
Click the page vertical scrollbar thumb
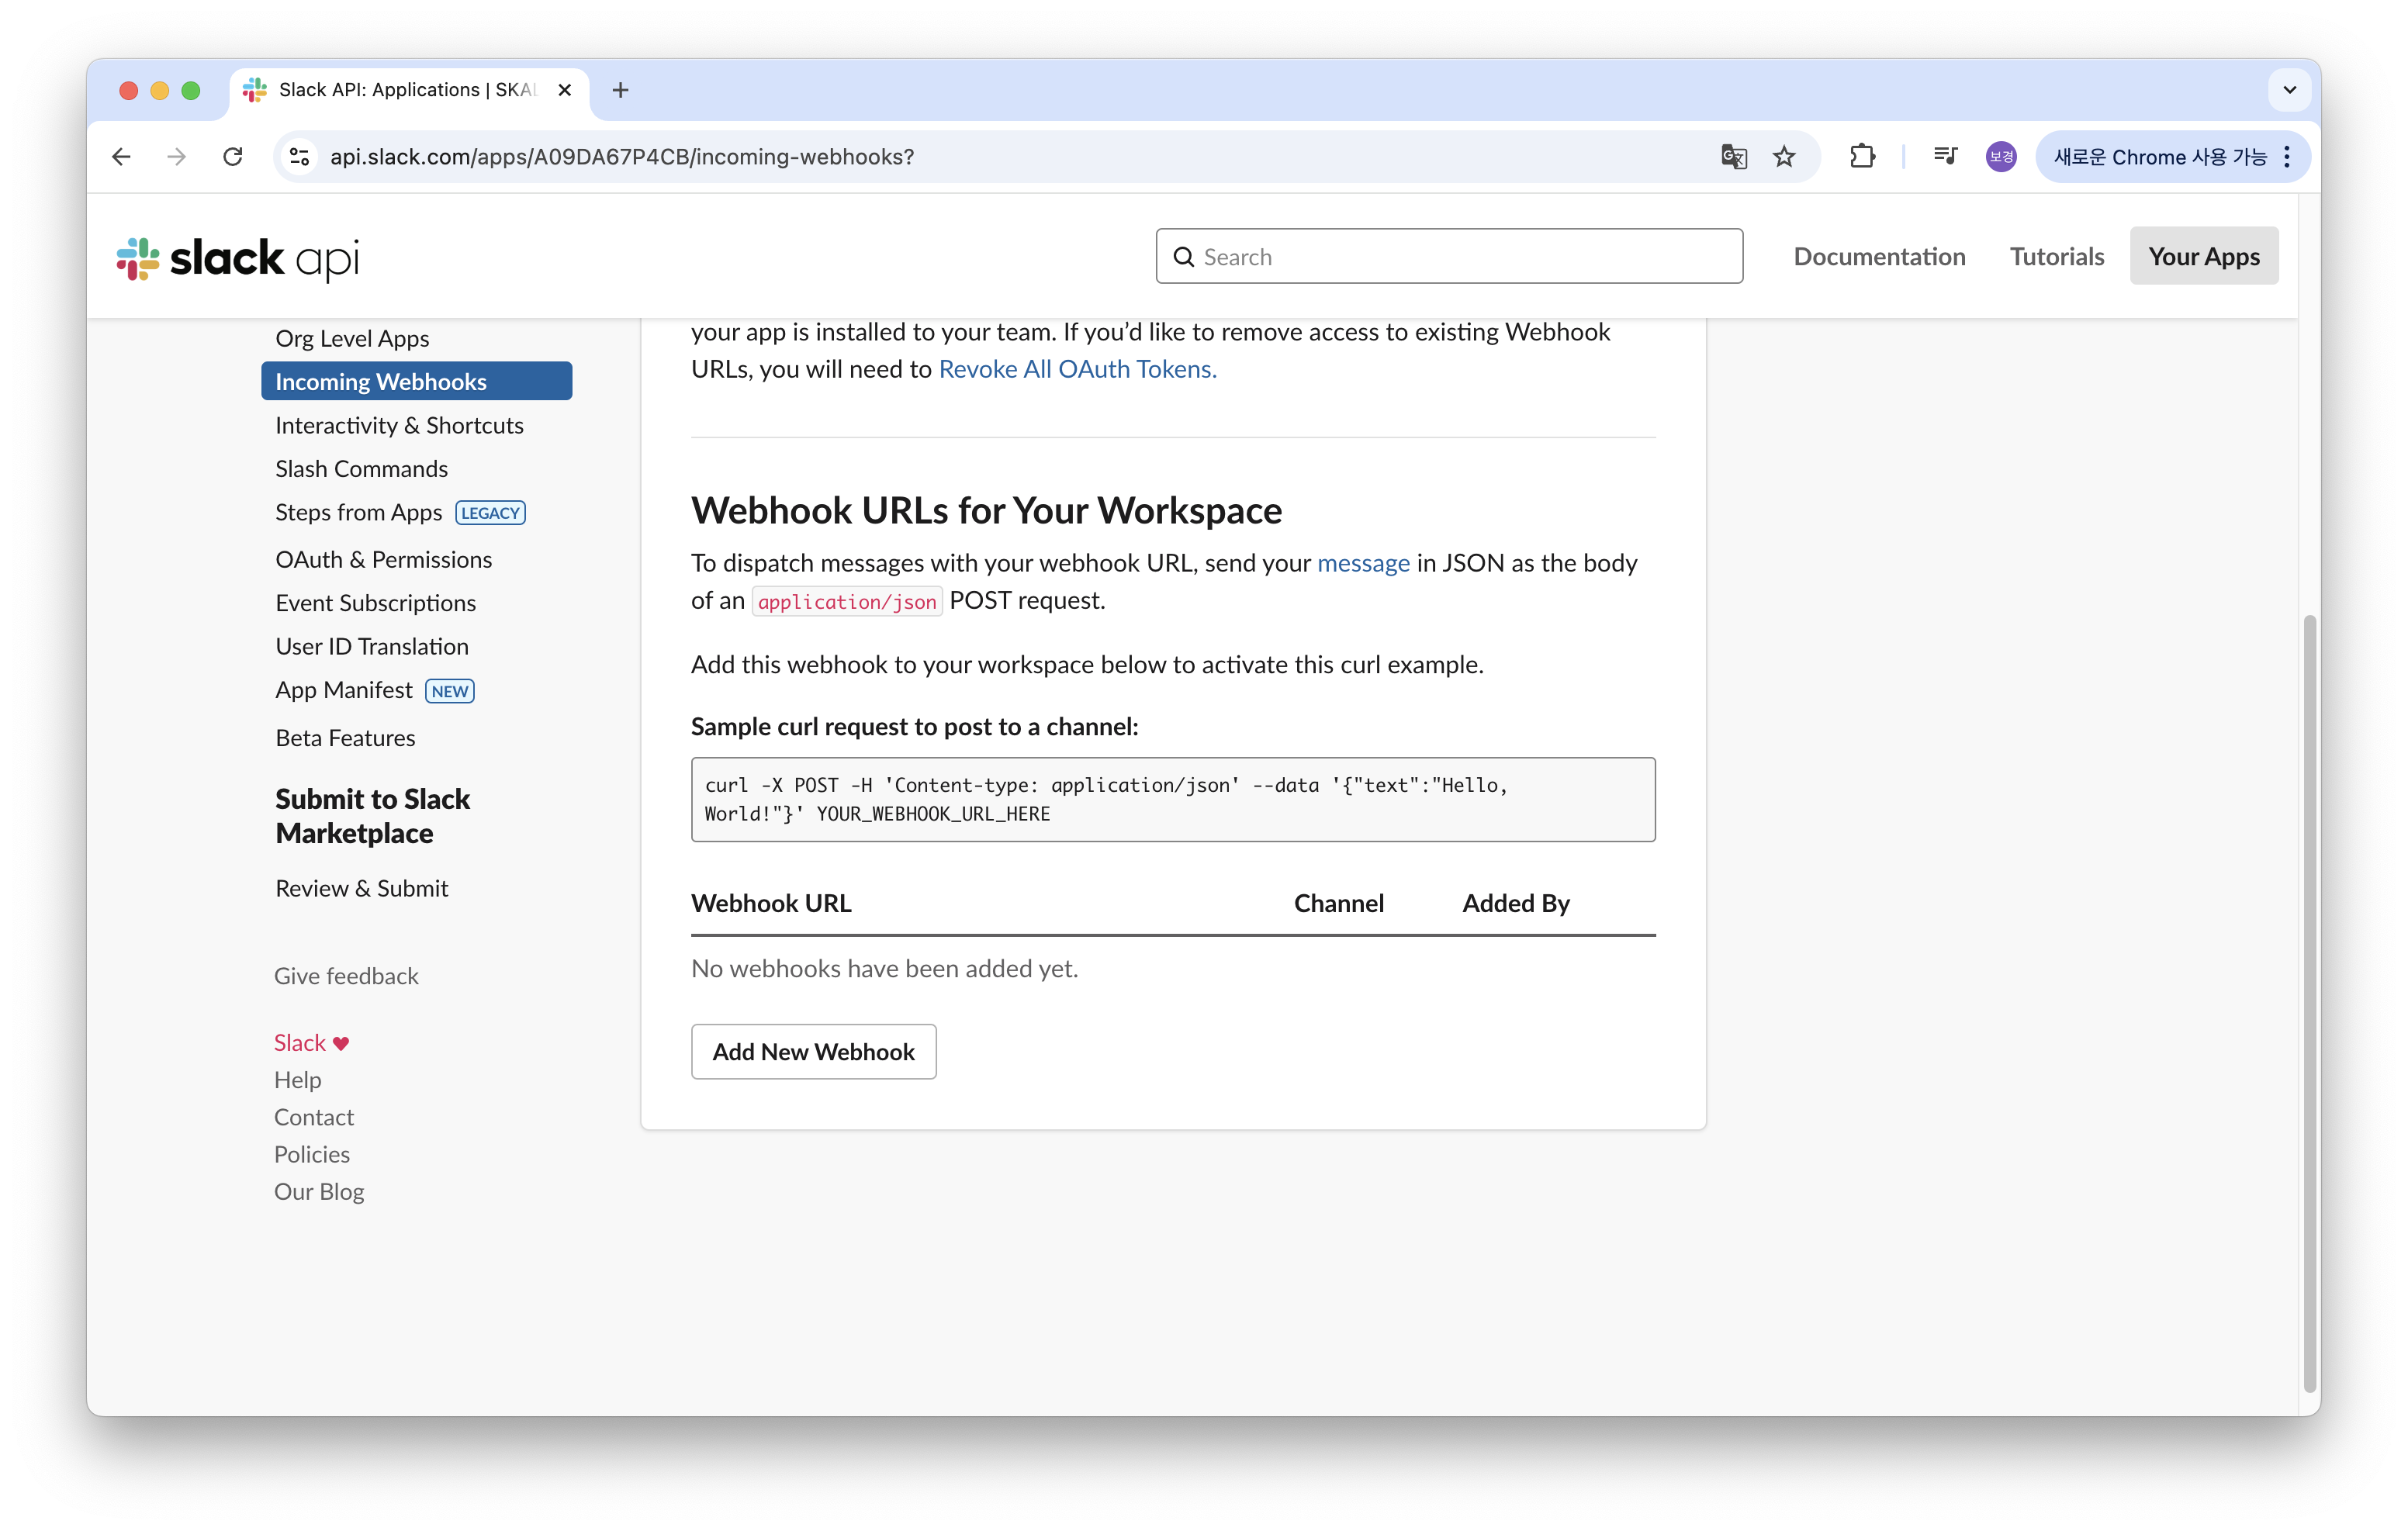point(2309,1000)
